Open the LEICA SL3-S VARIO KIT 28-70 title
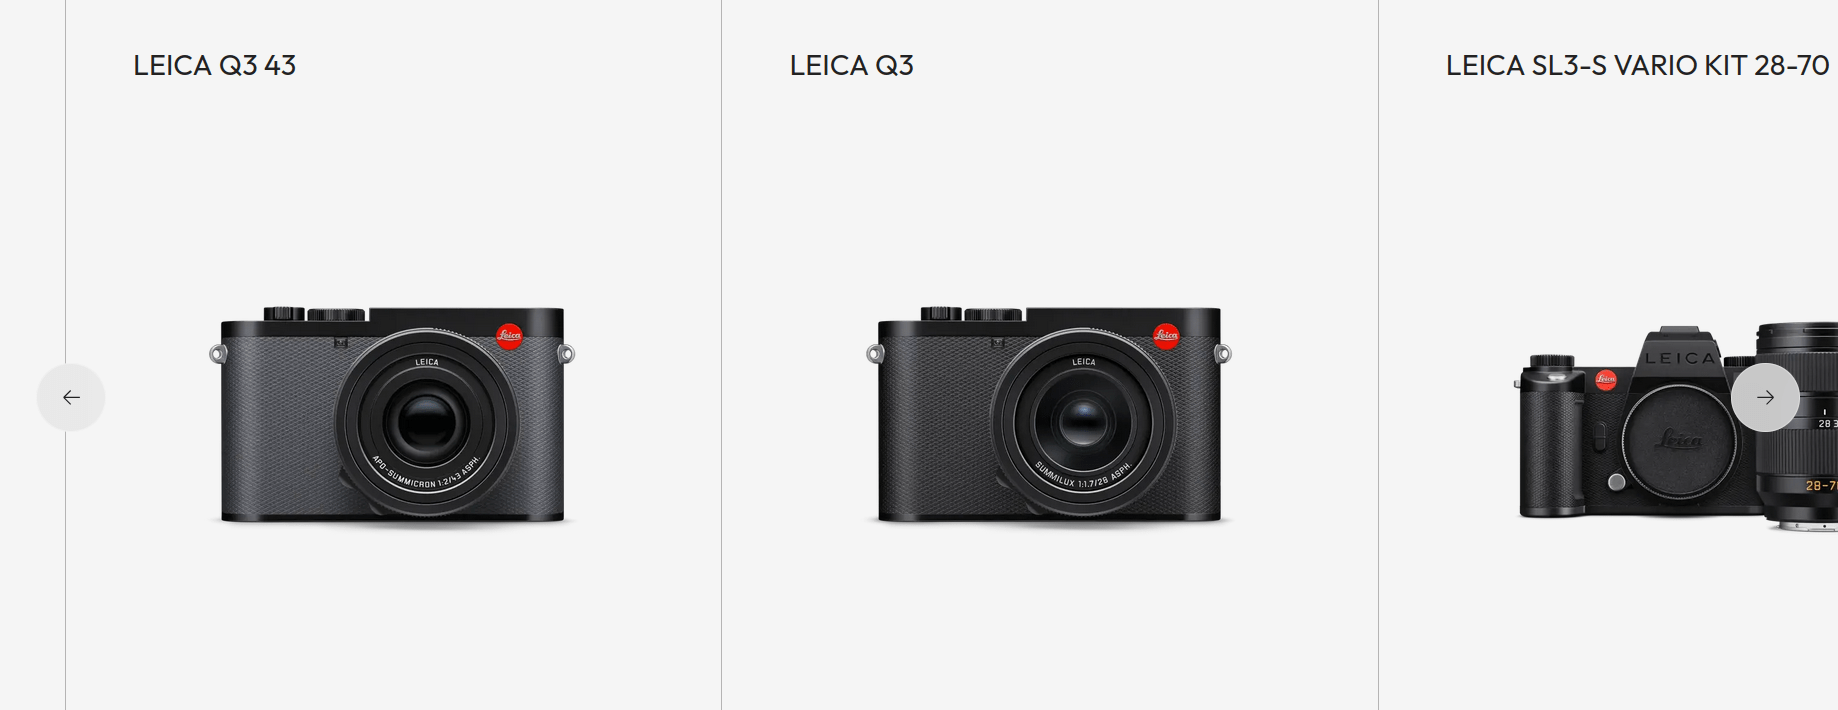The width and height of the screenshot is (1838, 710). point(1637,65)
